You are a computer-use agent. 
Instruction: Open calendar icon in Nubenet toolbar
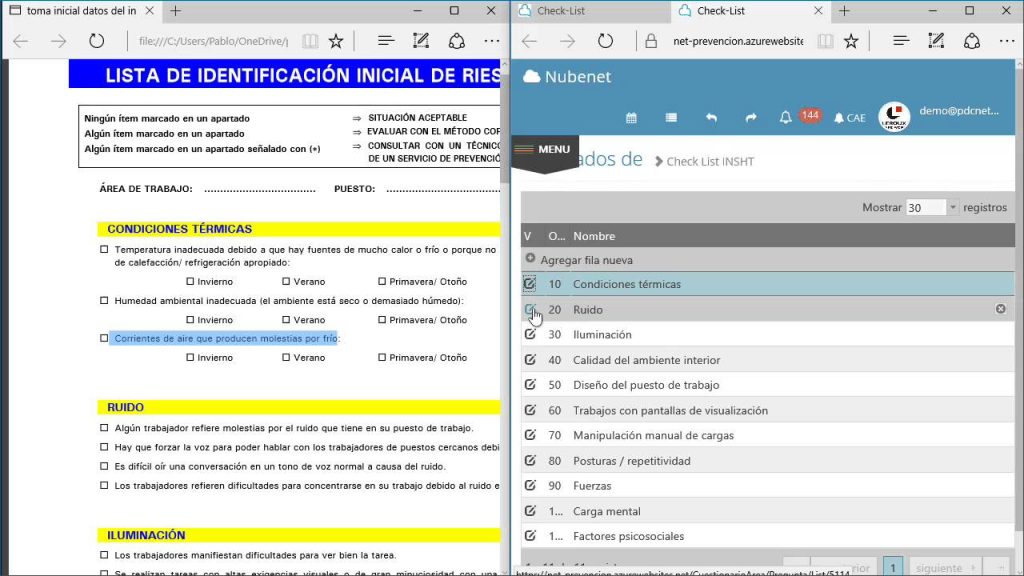(x=631, y=118)
